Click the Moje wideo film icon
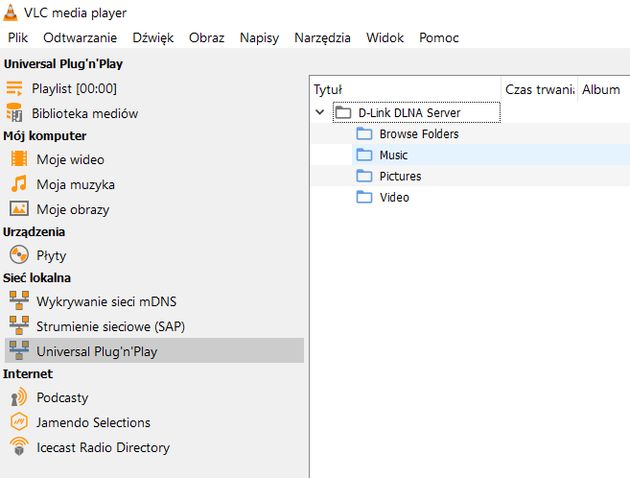The height and width of the screenshot is (478, 630). (19, 159)
